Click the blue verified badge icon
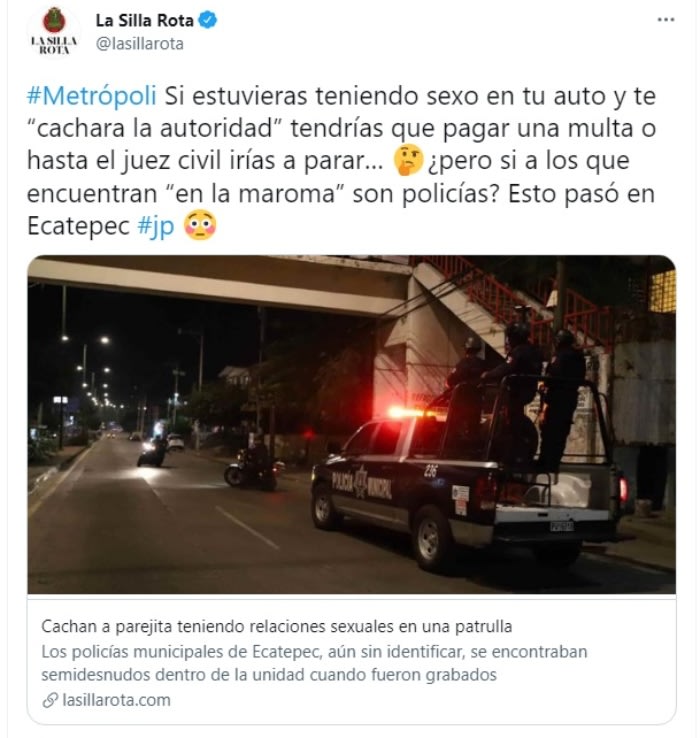This screenshot has height=738, width=700. coord(209,20)
